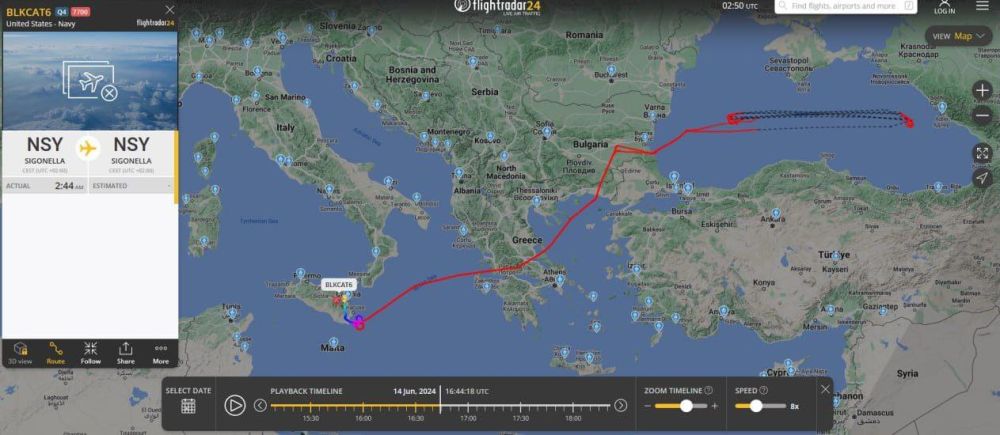Toggle the Route display icon
The width and height of the screenshot is (1000, 435).
point(55,352)
